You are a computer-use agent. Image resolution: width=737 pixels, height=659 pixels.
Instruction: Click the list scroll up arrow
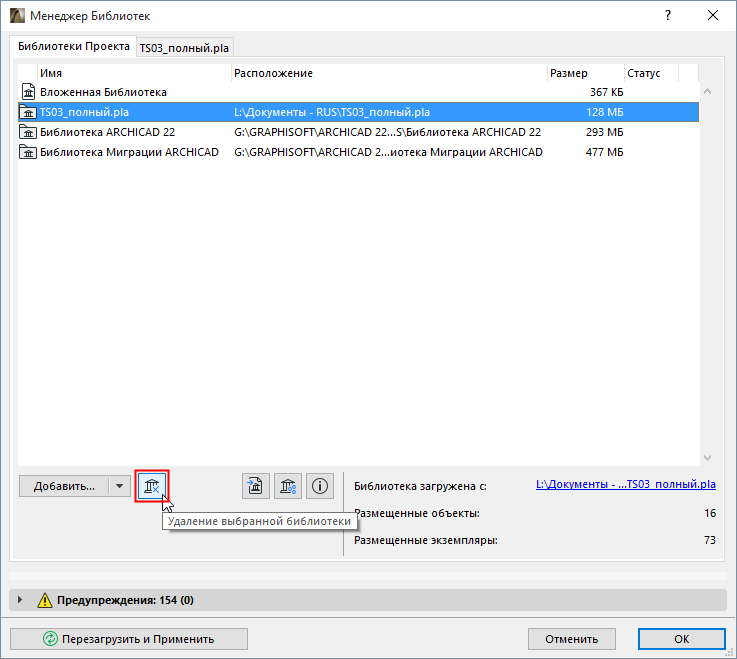click(707, 91)
